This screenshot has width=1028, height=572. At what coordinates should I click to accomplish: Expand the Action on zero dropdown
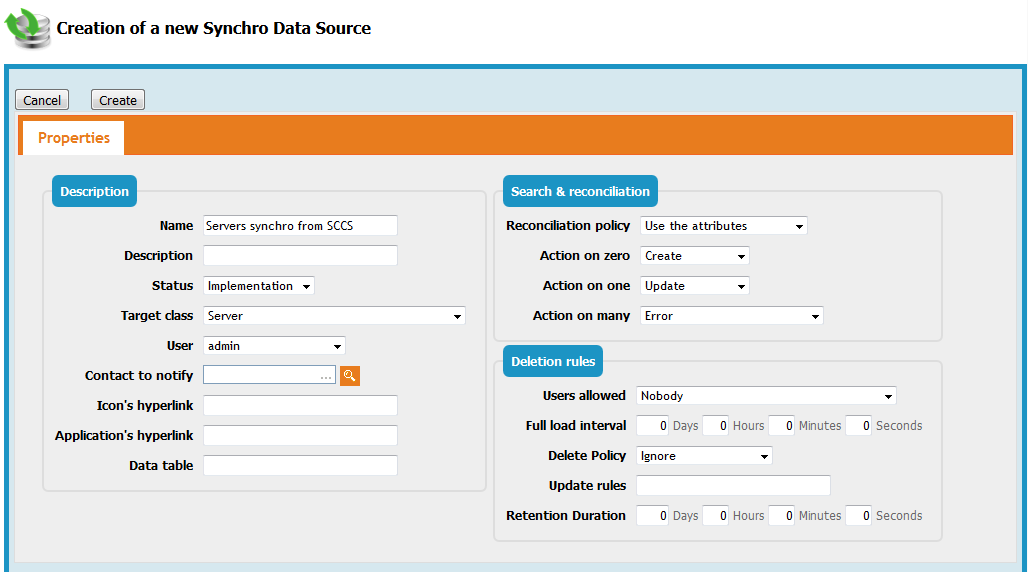point(694,256)
